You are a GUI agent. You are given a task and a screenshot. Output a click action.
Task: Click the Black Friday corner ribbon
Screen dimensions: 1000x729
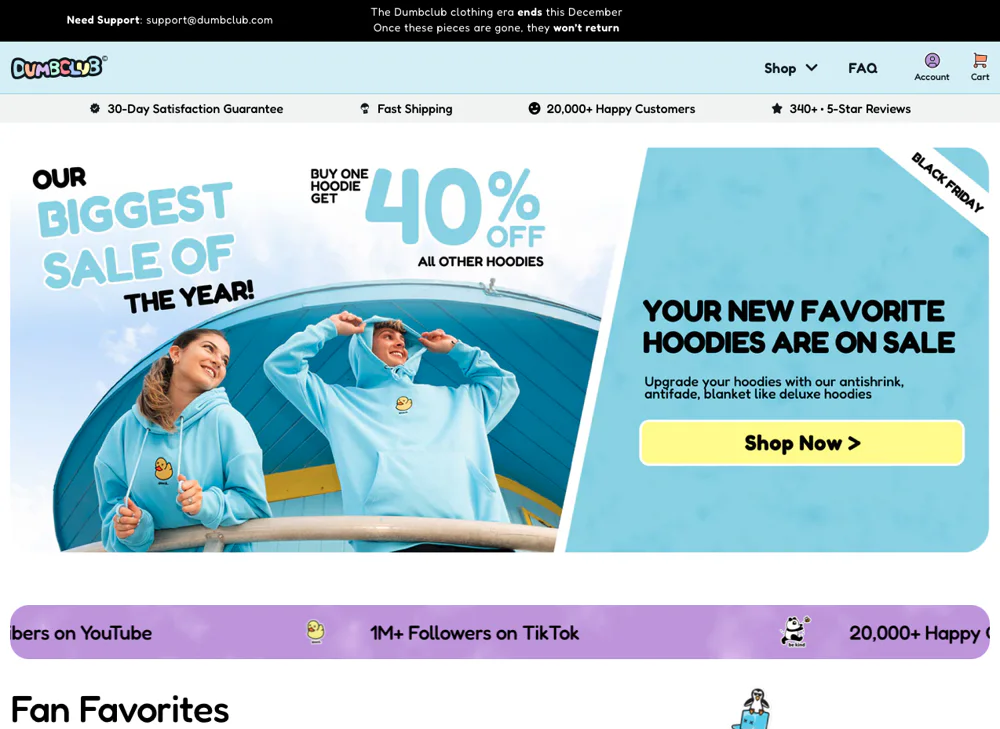pos(946,182)
